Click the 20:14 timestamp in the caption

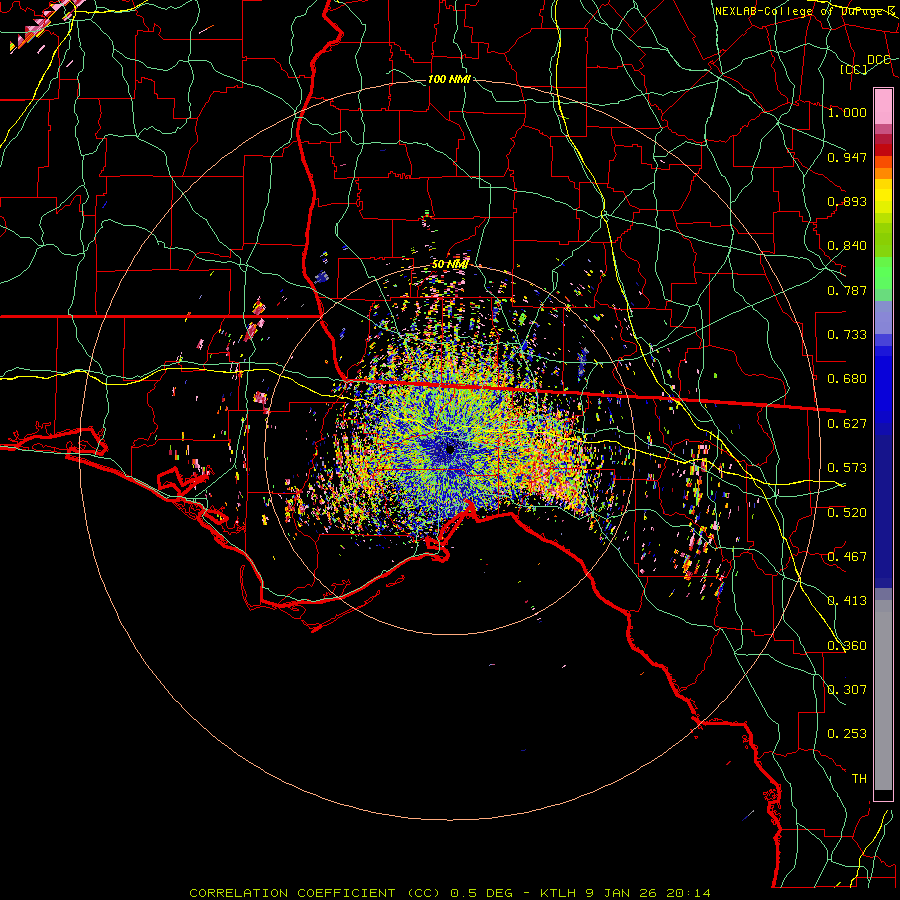coord(688,893)
